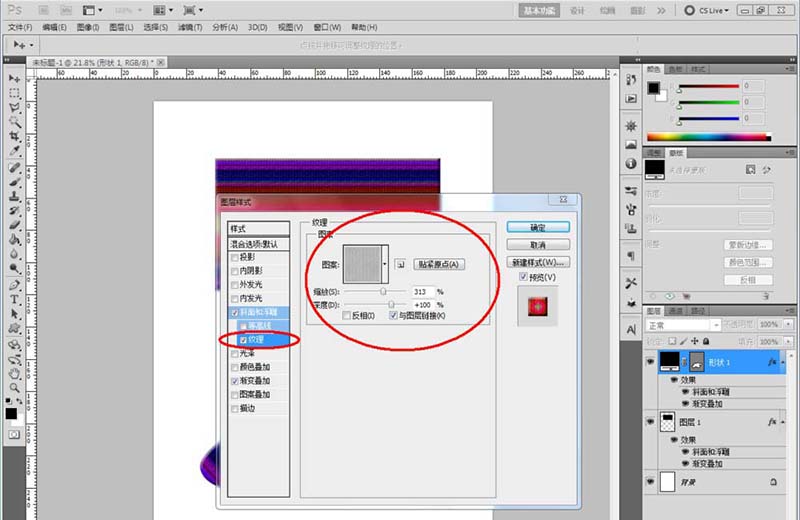Toggle Quick Mask mode button

14,434
